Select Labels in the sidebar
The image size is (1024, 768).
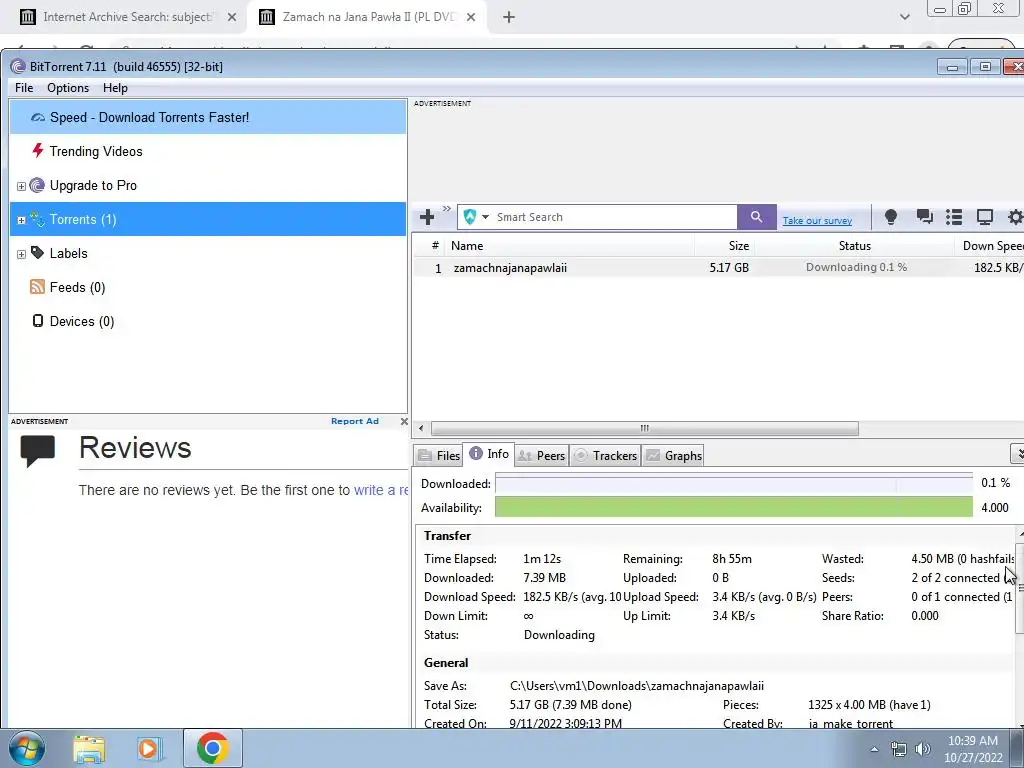[69, 253]
